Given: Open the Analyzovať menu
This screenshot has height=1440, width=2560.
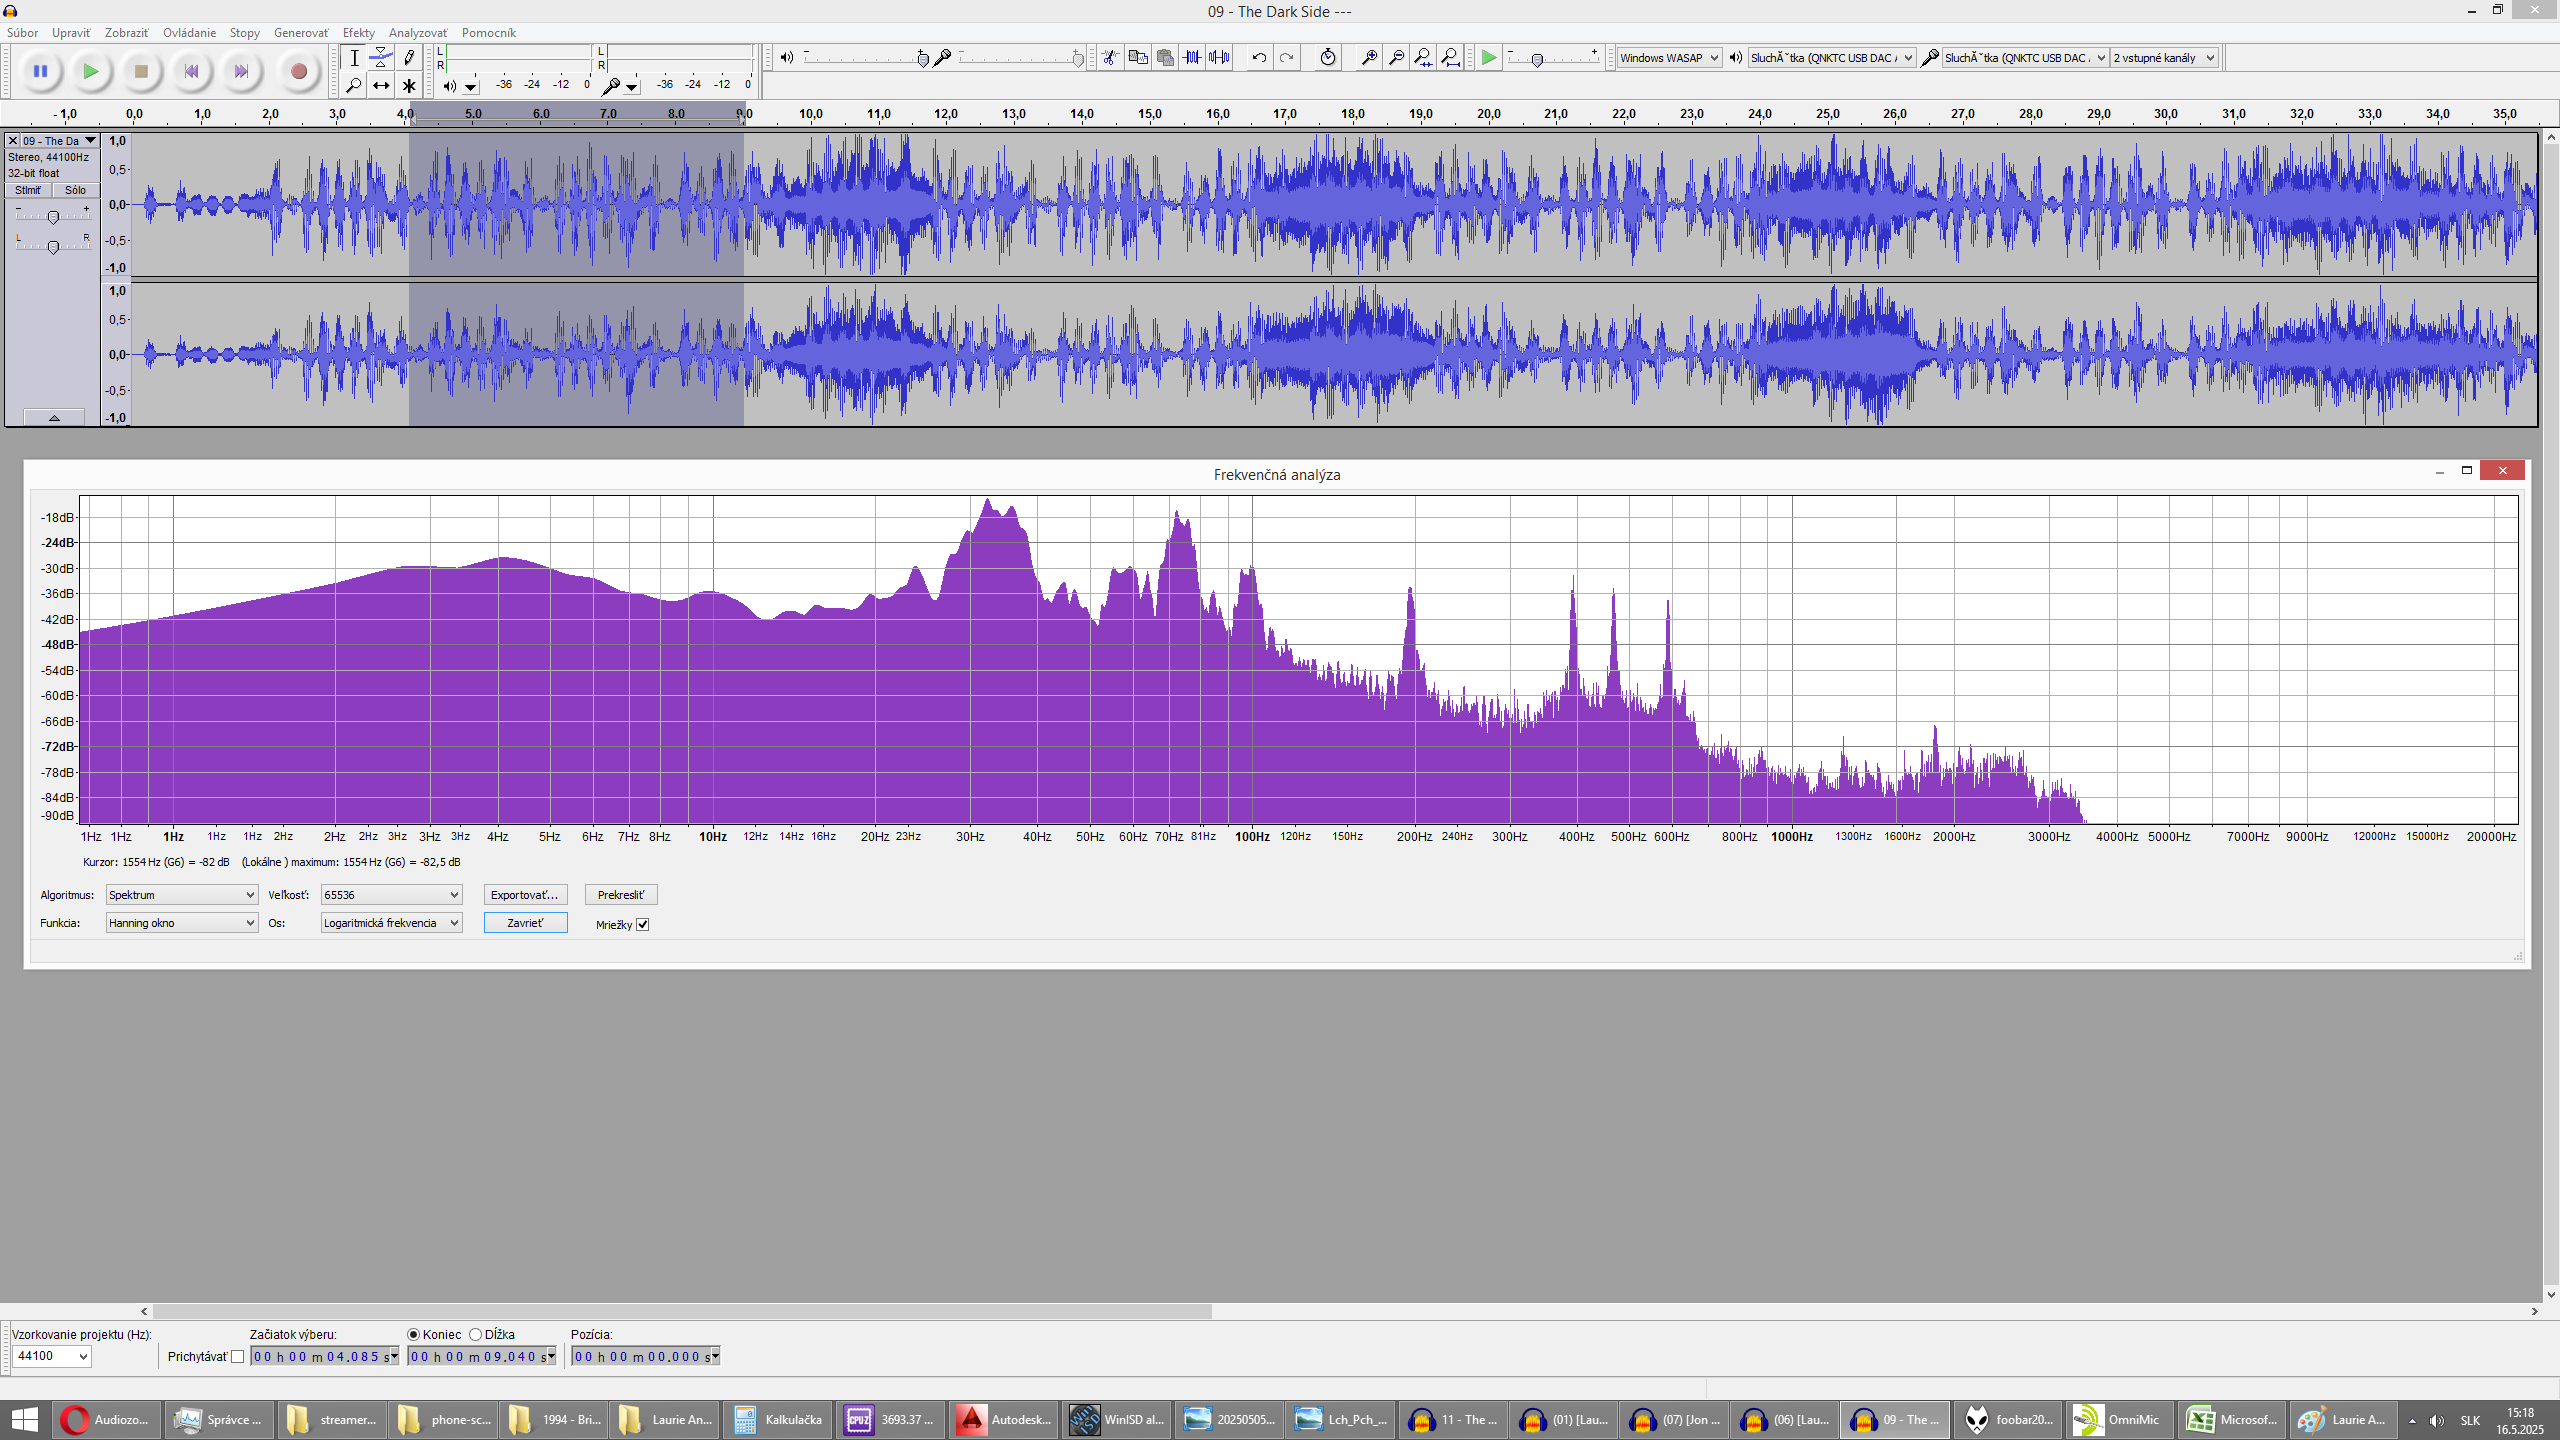Looking at the screenshot, I should (x=417, y=33).
